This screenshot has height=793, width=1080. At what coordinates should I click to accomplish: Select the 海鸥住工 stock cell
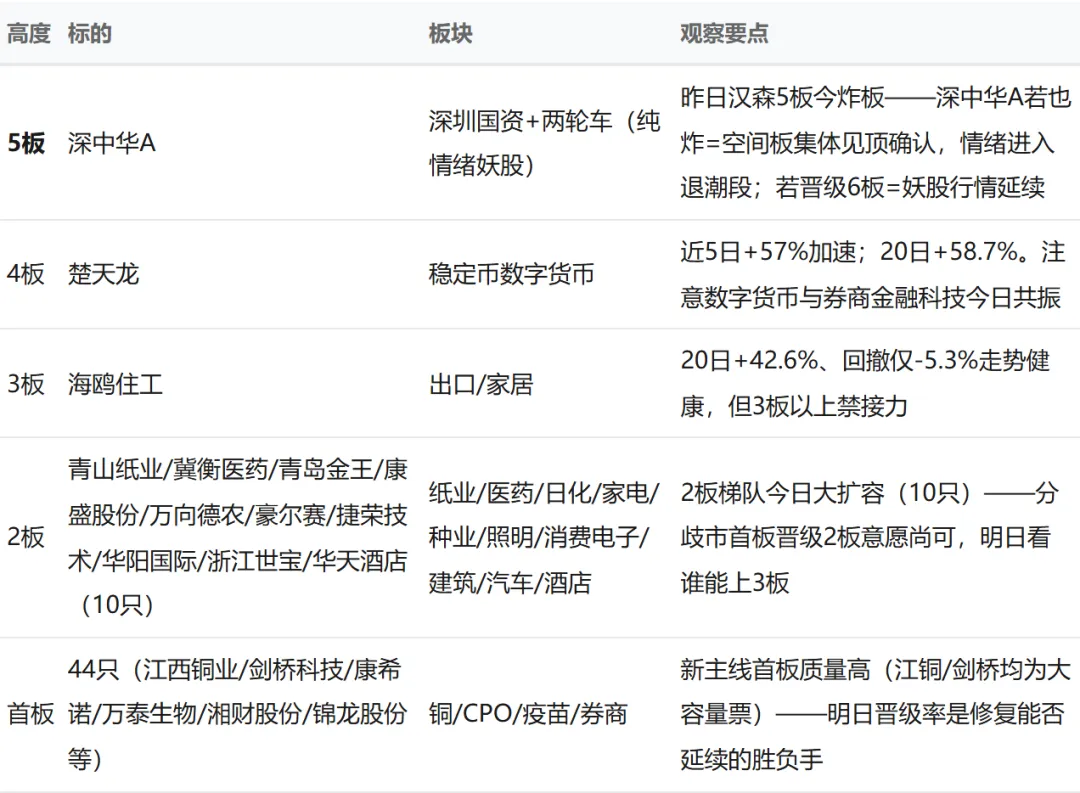[x=115, y=384]
